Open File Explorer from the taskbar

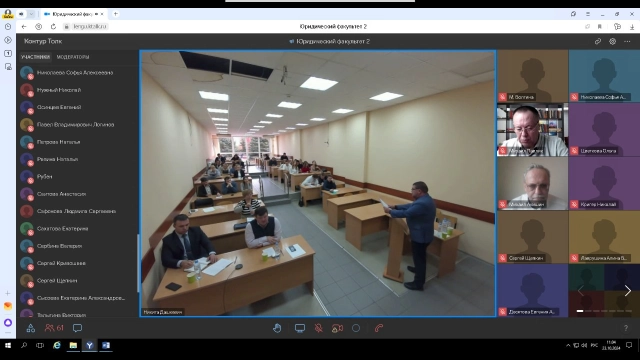[x=73, y=345]
